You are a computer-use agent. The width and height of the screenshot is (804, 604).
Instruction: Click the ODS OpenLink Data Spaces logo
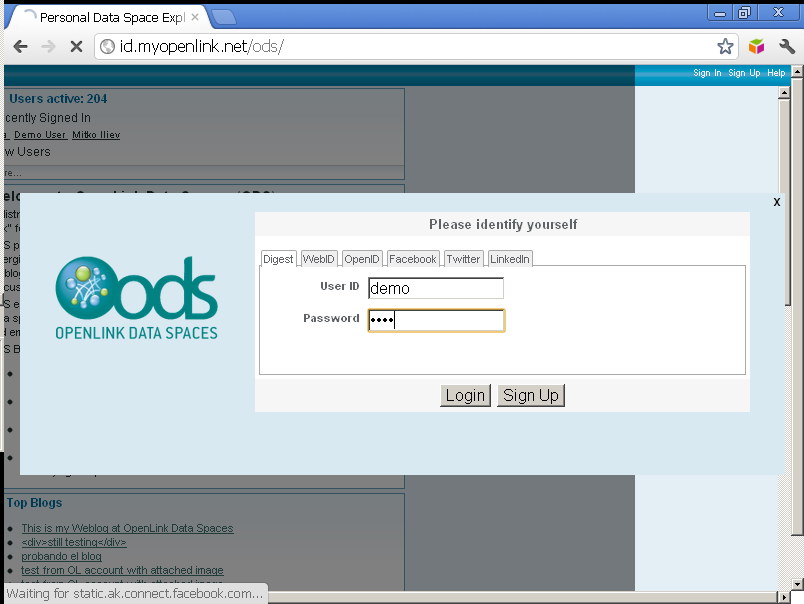(x=136, y=299)
